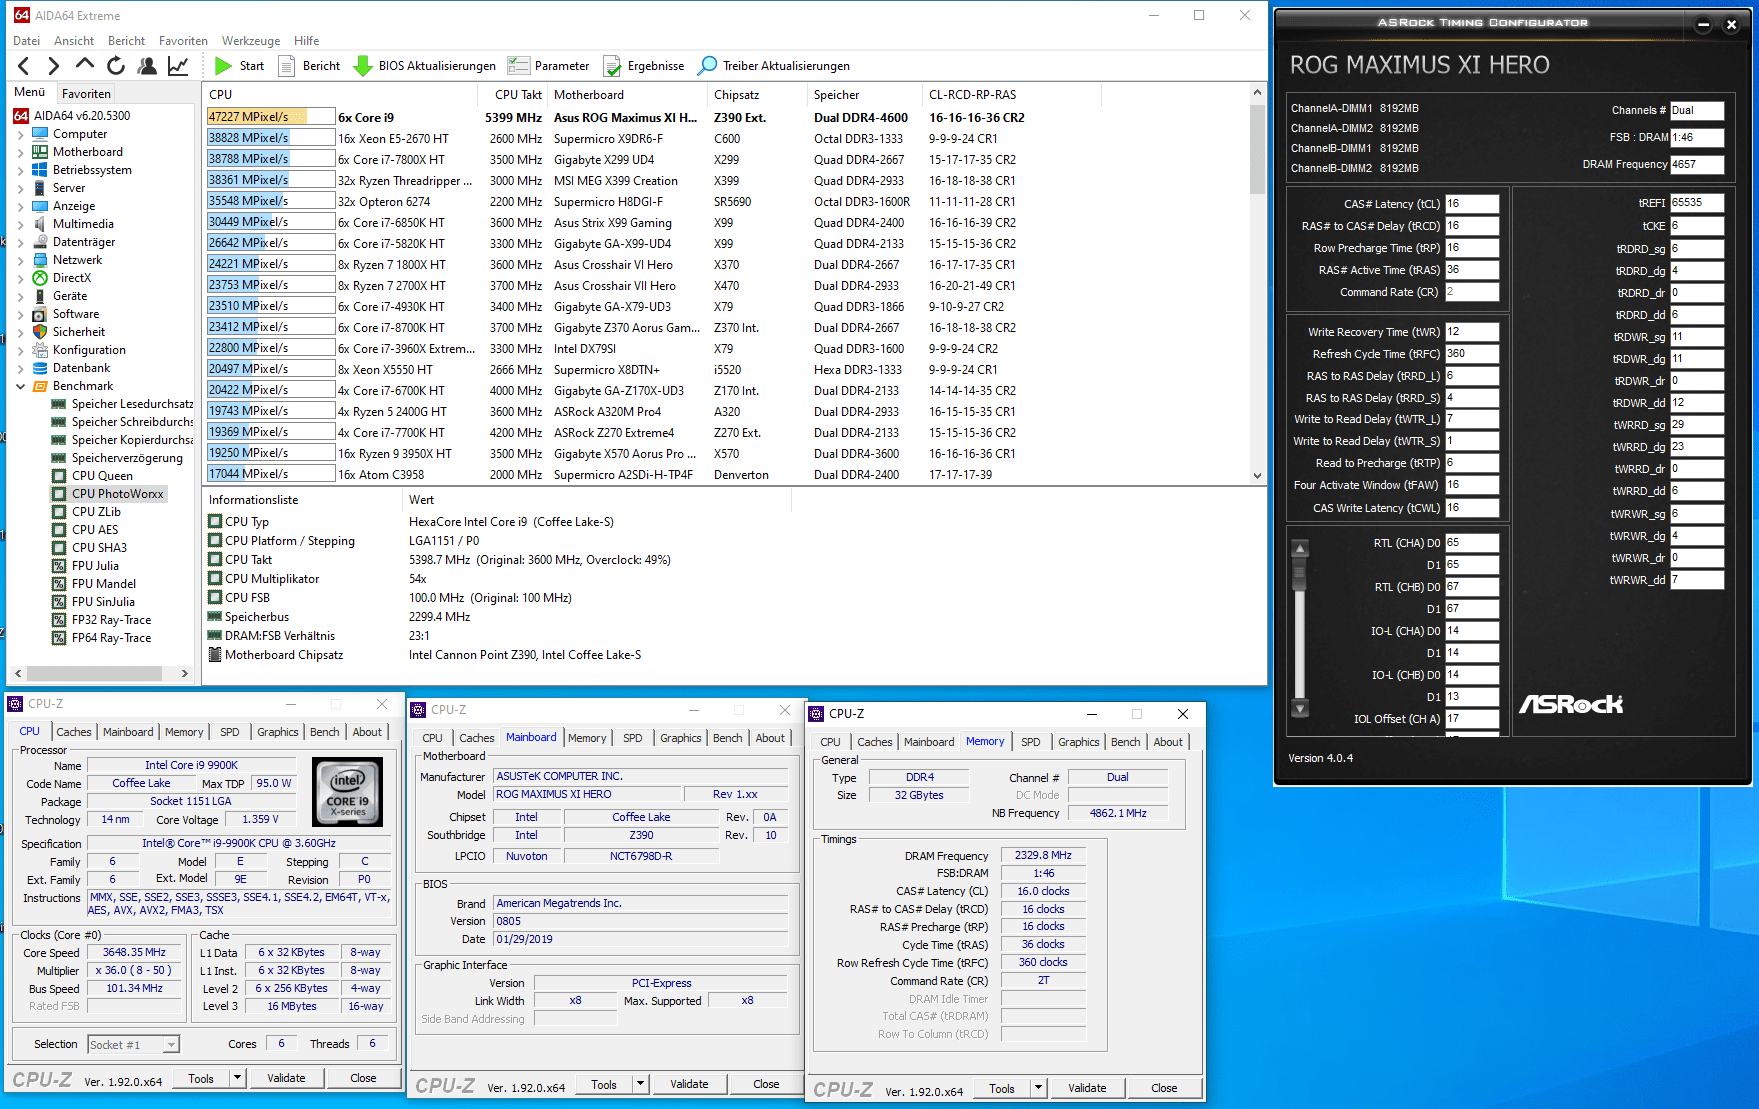Select the DirectX icon in tree
The image size is (1759, 1109).
click(40, 278)
